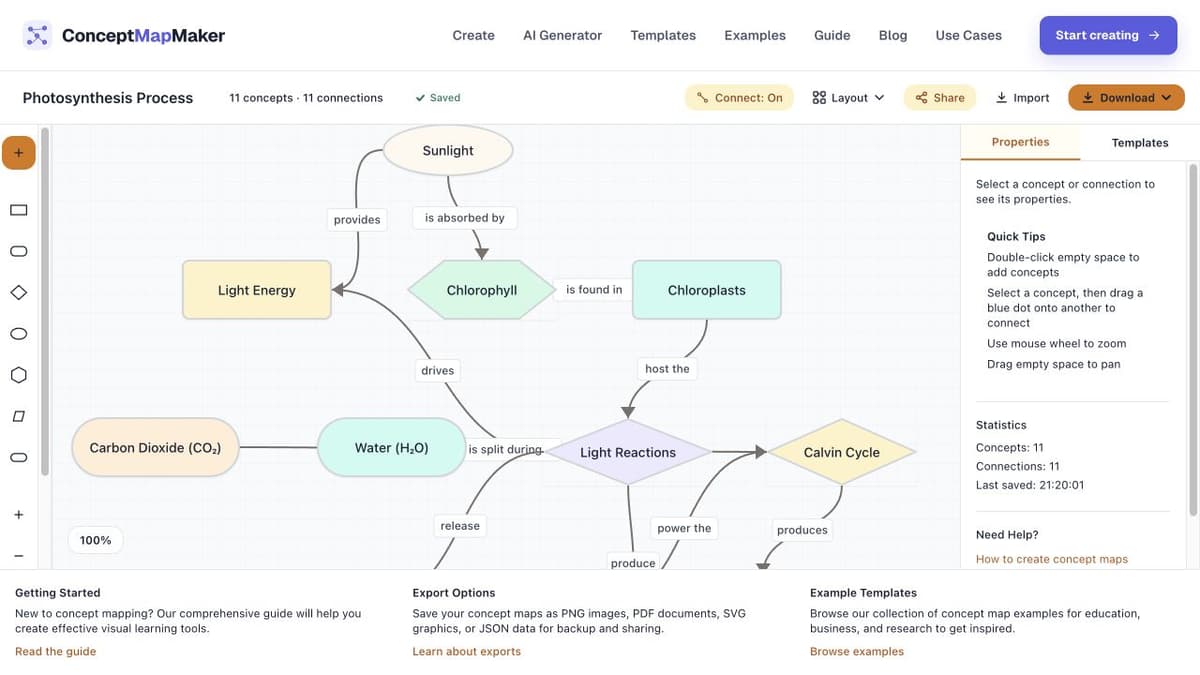1200x675 pixels.
Task: Select the Calvin Cycle diamond node
Action: [x=842, y=452]
